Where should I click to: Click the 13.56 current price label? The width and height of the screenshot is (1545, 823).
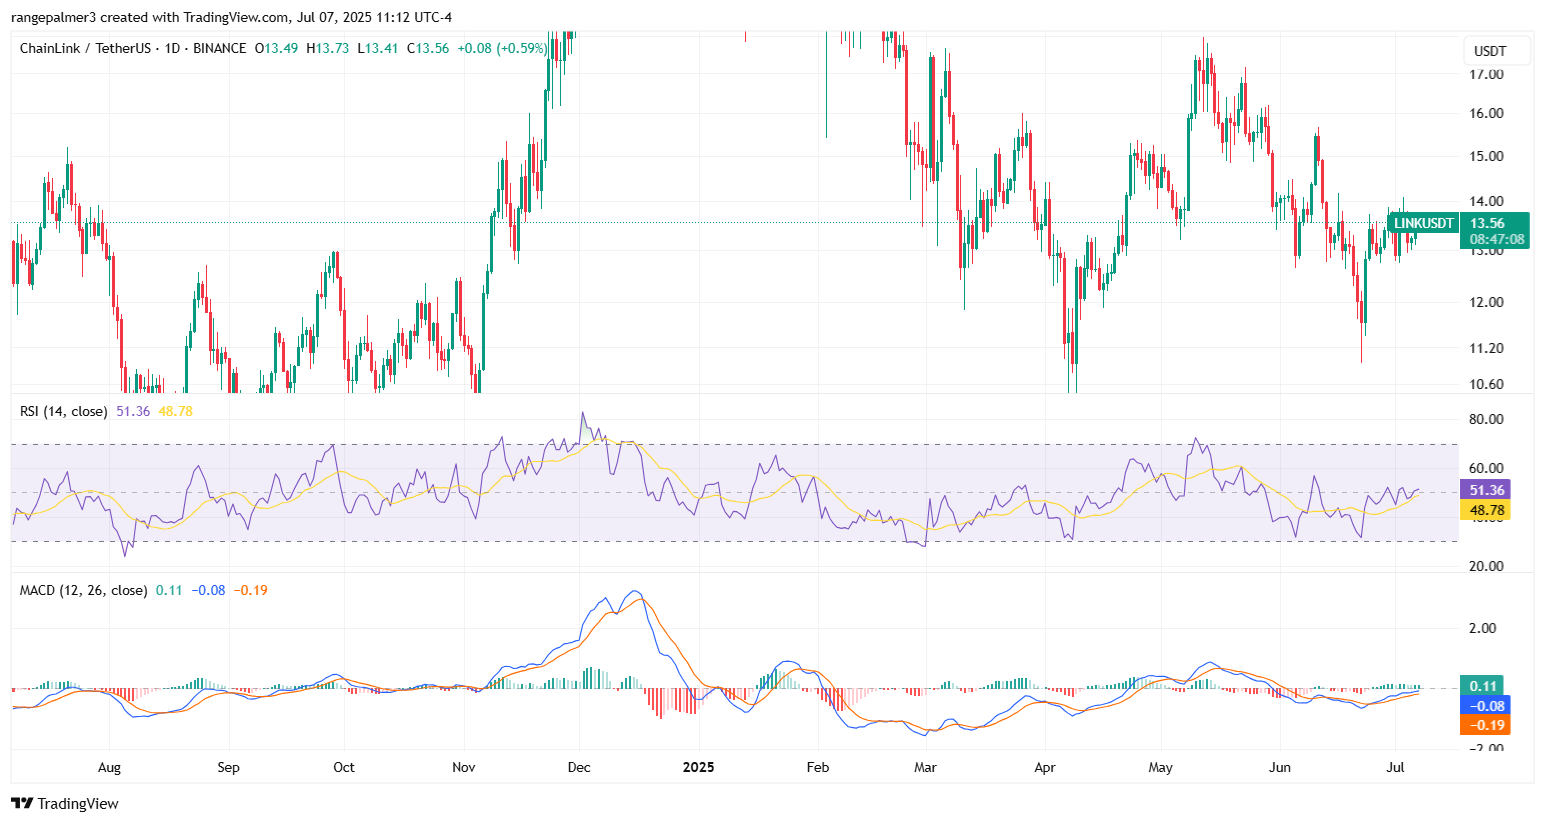point(1488,223)
